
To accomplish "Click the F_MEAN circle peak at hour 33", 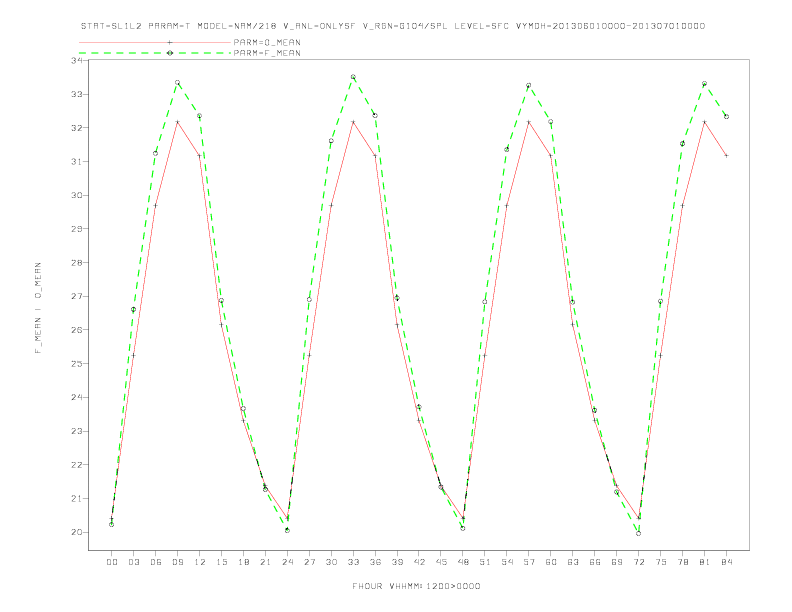I will [353, 77].
